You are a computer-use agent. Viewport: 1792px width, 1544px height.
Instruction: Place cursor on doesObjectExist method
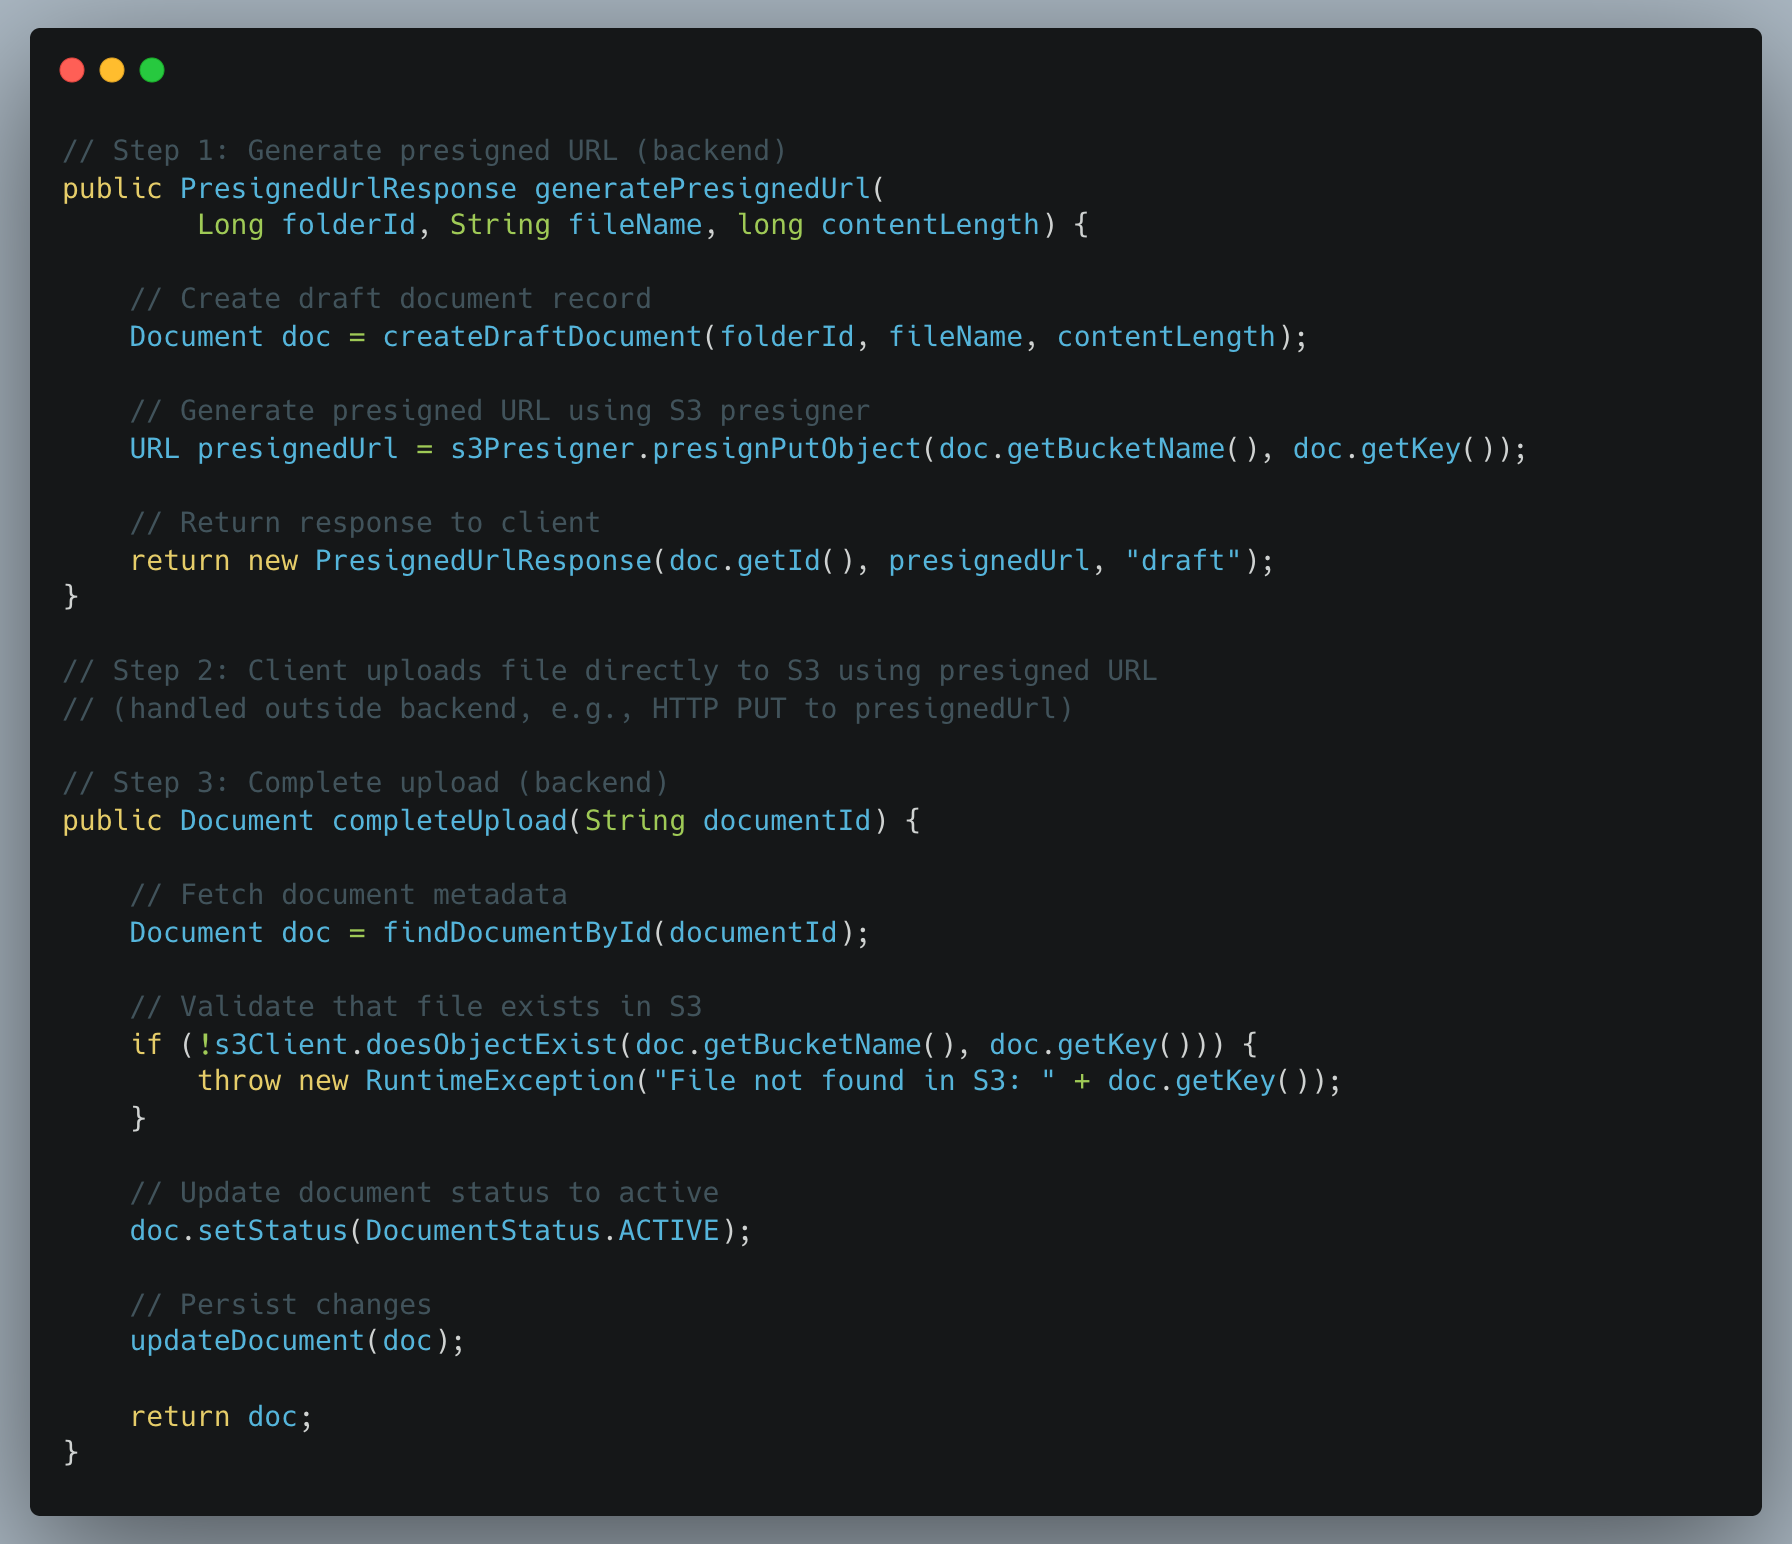click(x=491, y=1045)
